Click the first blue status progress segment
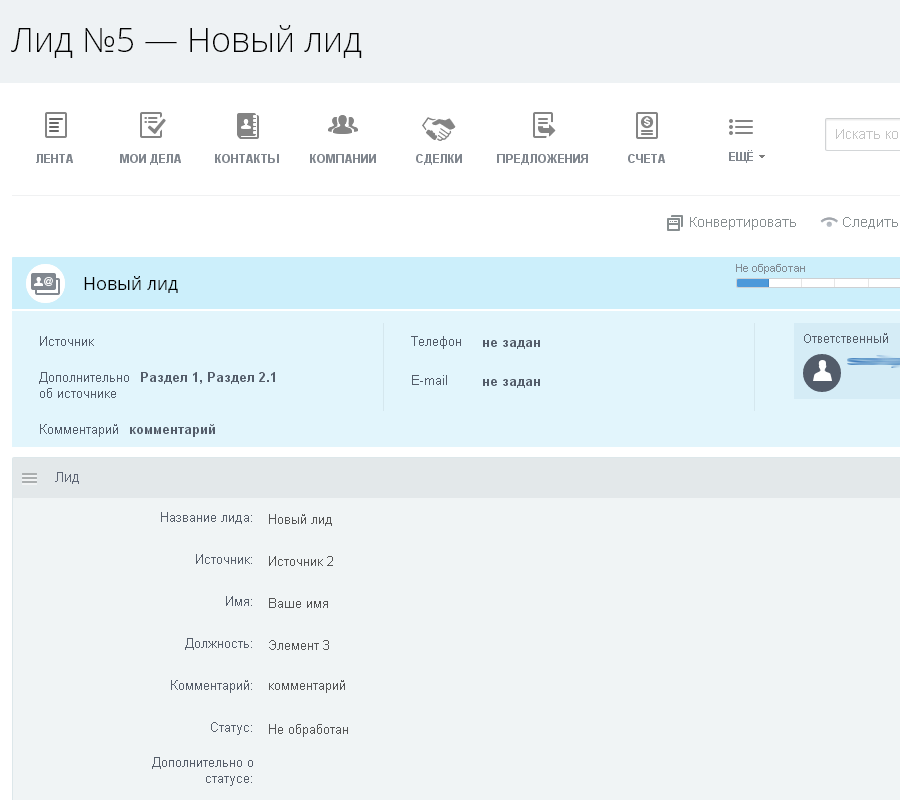The height and width of the screenshot is (800, 900). pyautogui.click(x=752, y=283)
